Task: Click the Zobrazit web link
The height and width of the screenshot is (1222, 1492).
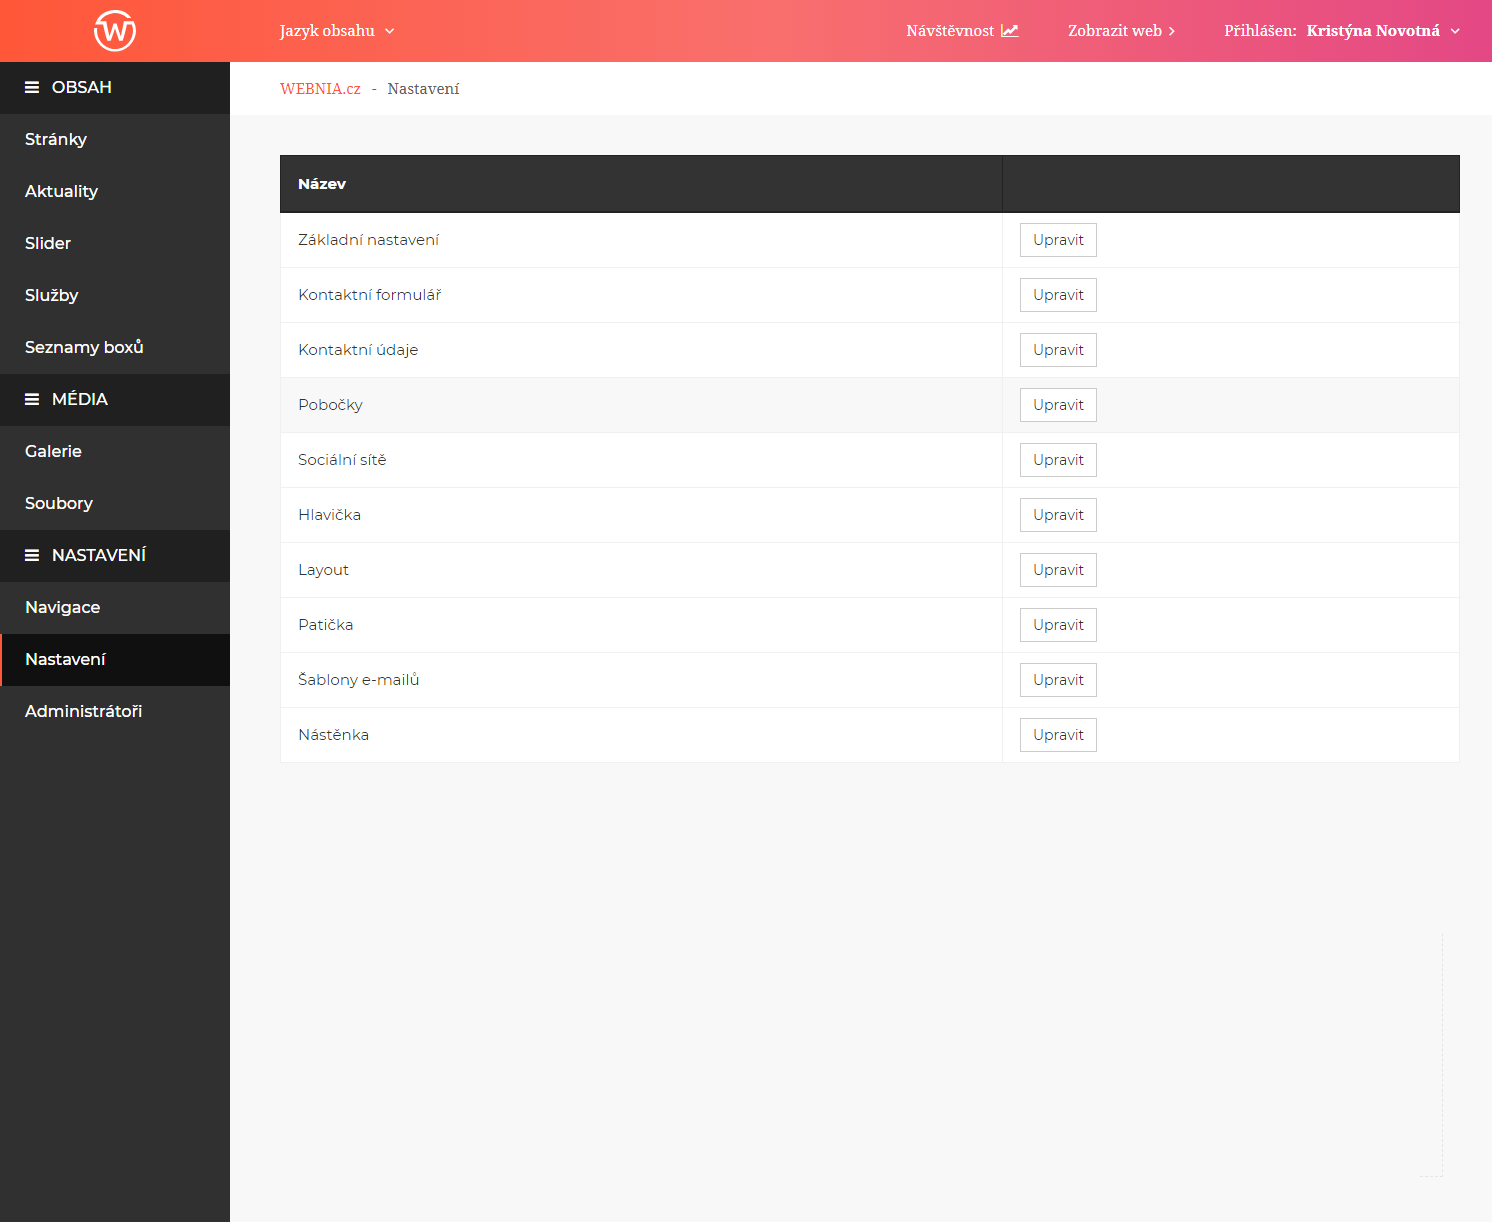Action: [1121, 31]
